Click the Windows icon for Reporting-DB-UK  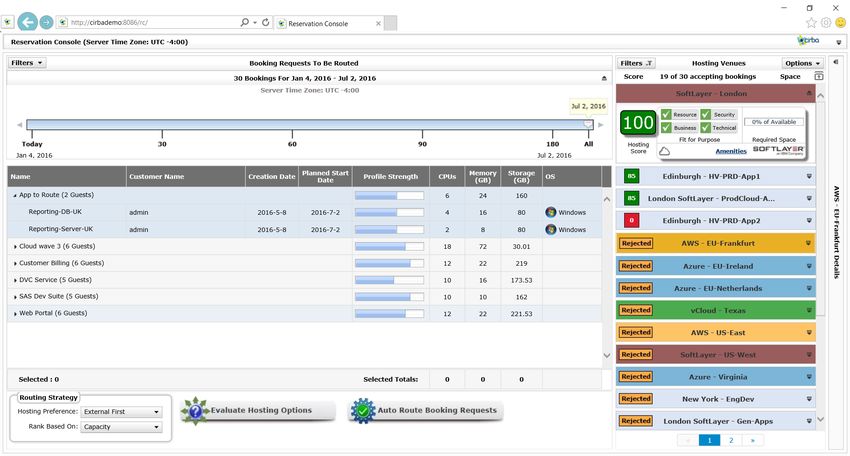click(551, 213)
